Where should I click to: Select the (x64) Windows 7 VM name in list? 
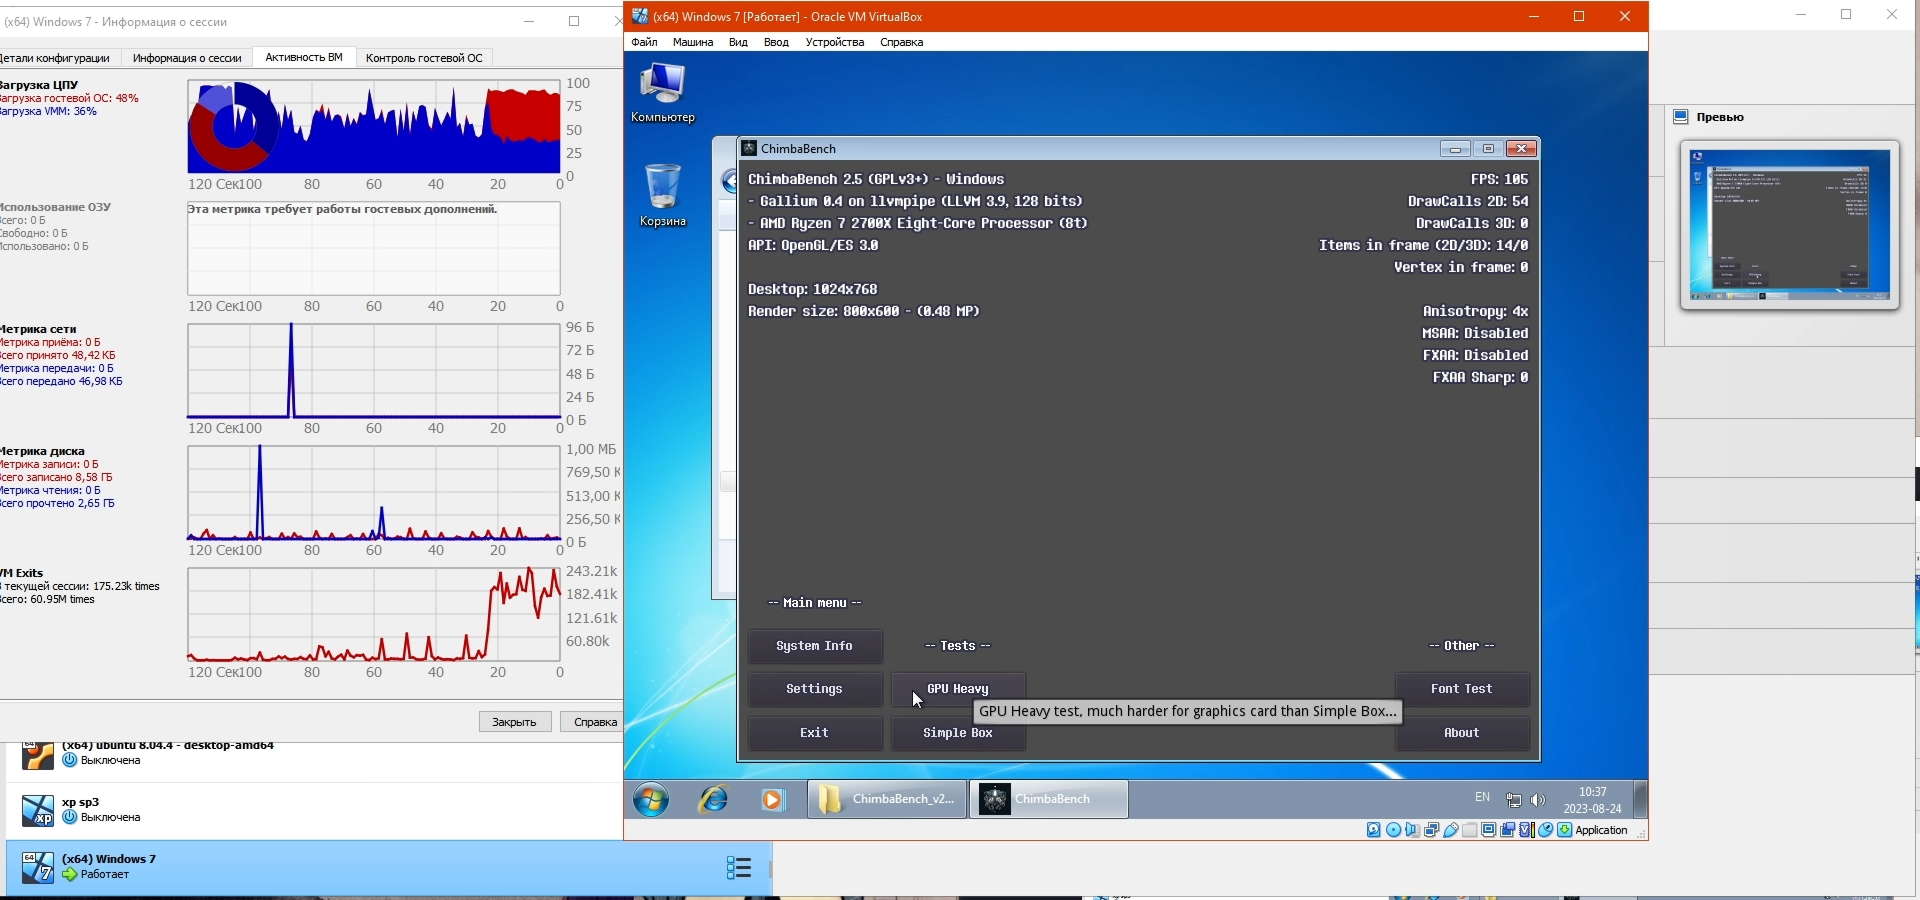tap(109, 859)
